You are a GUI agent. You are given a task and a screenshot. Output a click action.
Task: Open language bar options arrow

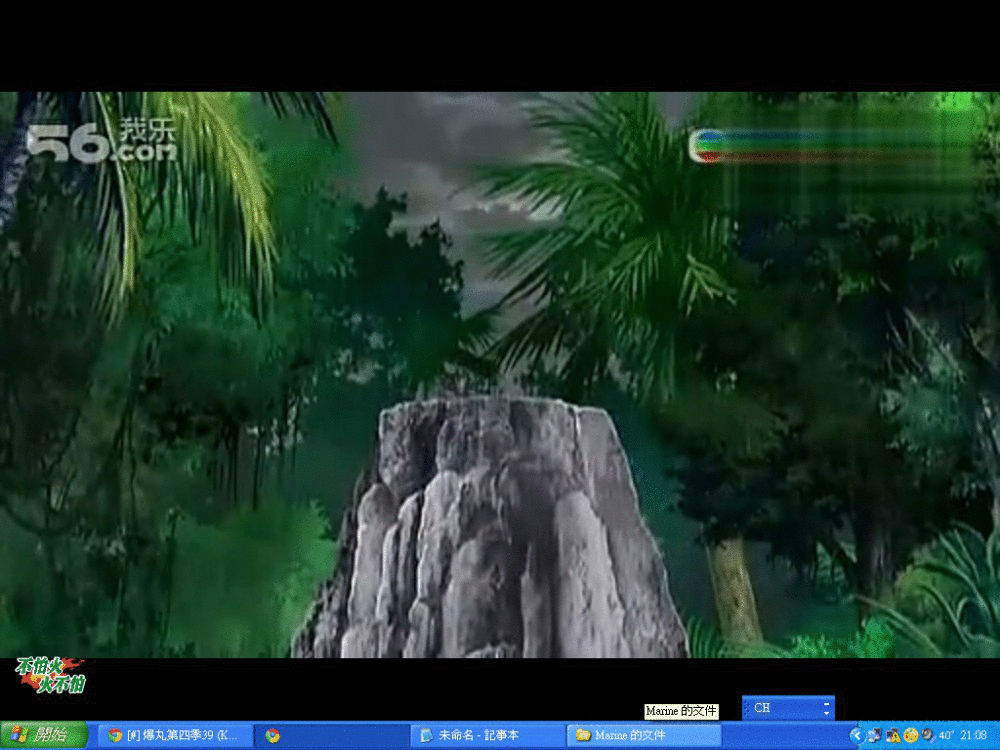point(826,713)
